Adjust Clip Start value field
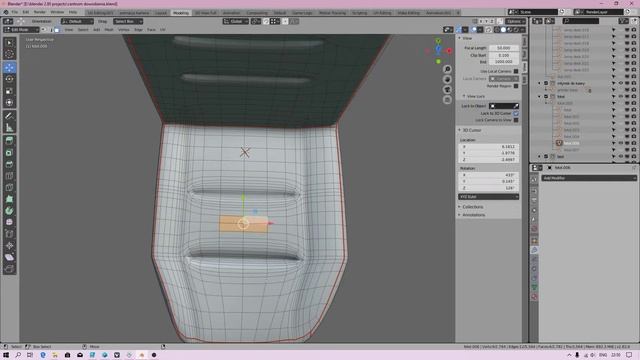Screen dimensions: 640x360 [x=504, y=55]
